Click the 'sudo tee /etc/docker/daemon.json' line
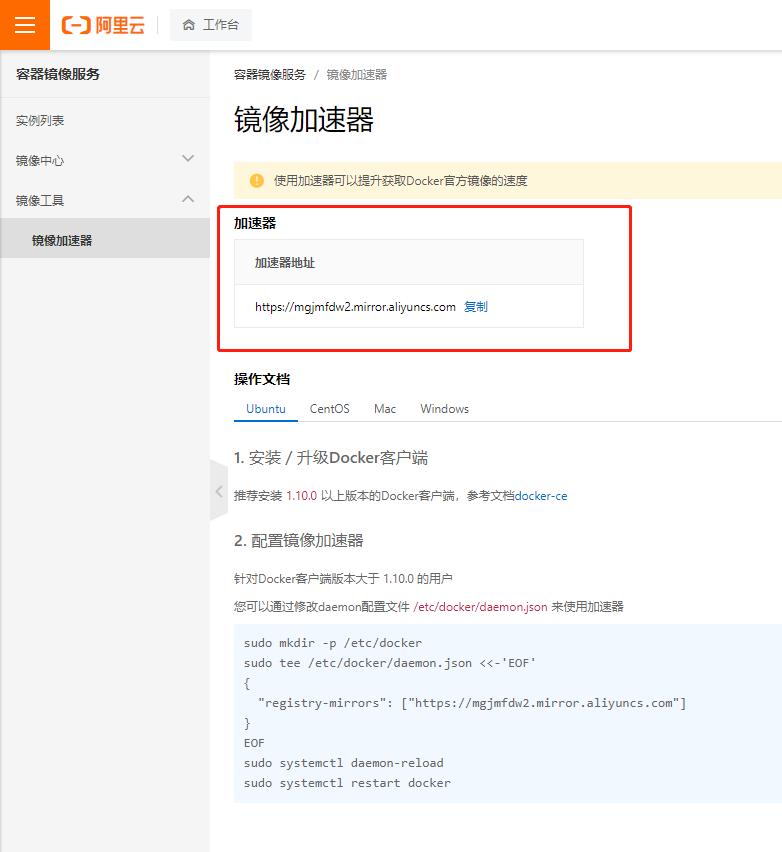 coord(390,663)
